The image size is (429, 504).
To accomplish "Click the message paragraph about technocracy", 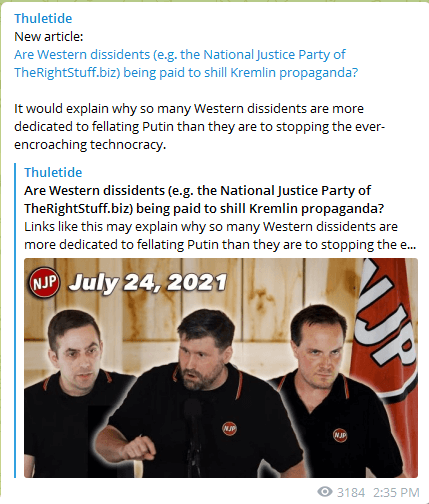I will point(199,126).
